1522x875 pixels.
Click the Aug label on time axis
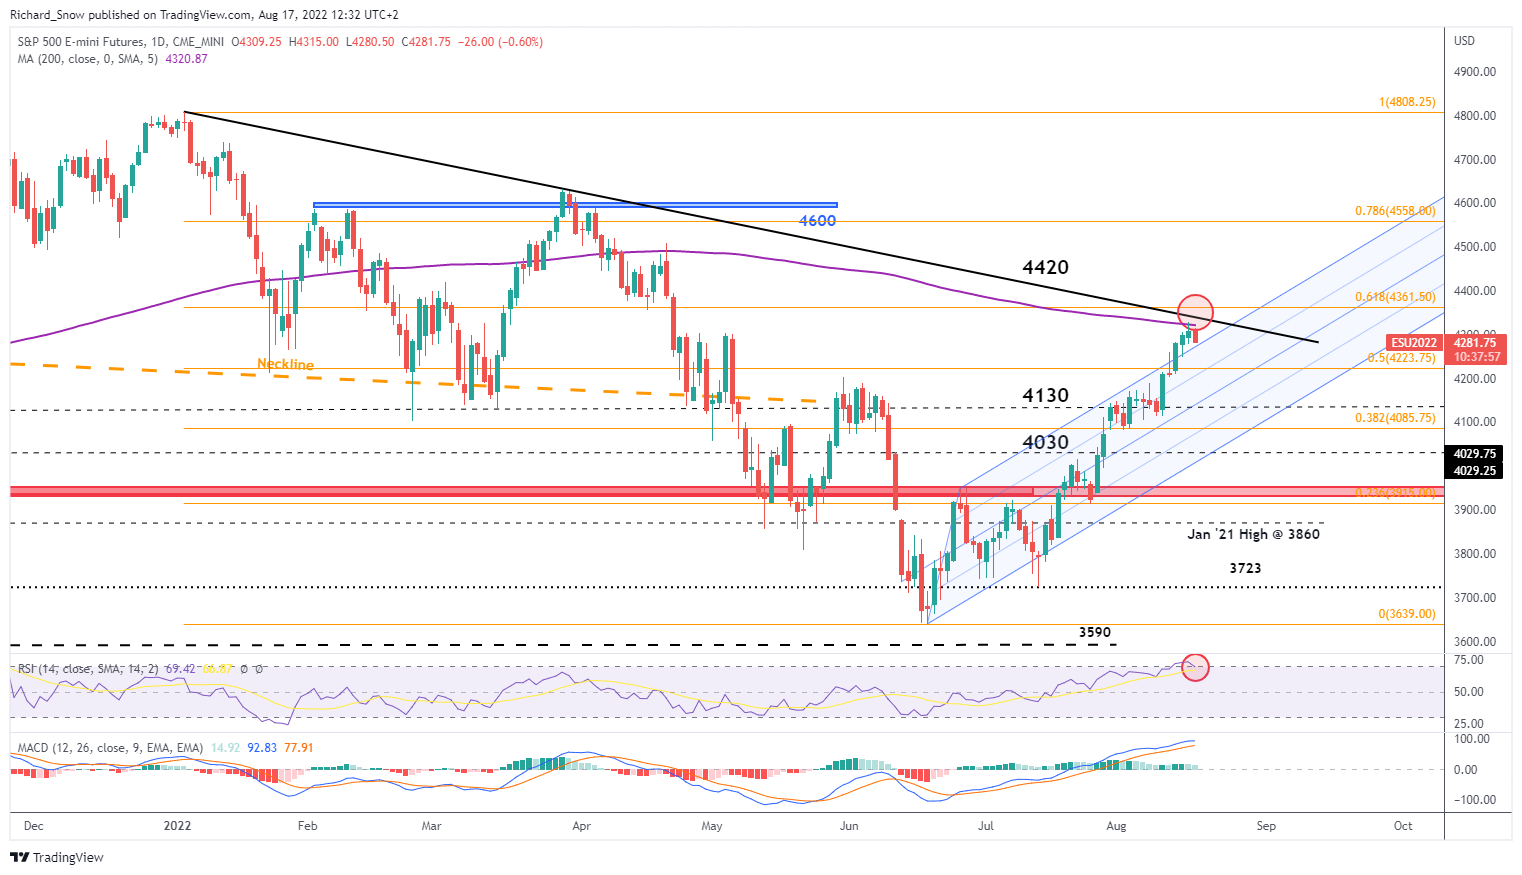[x=1116, y=826]
